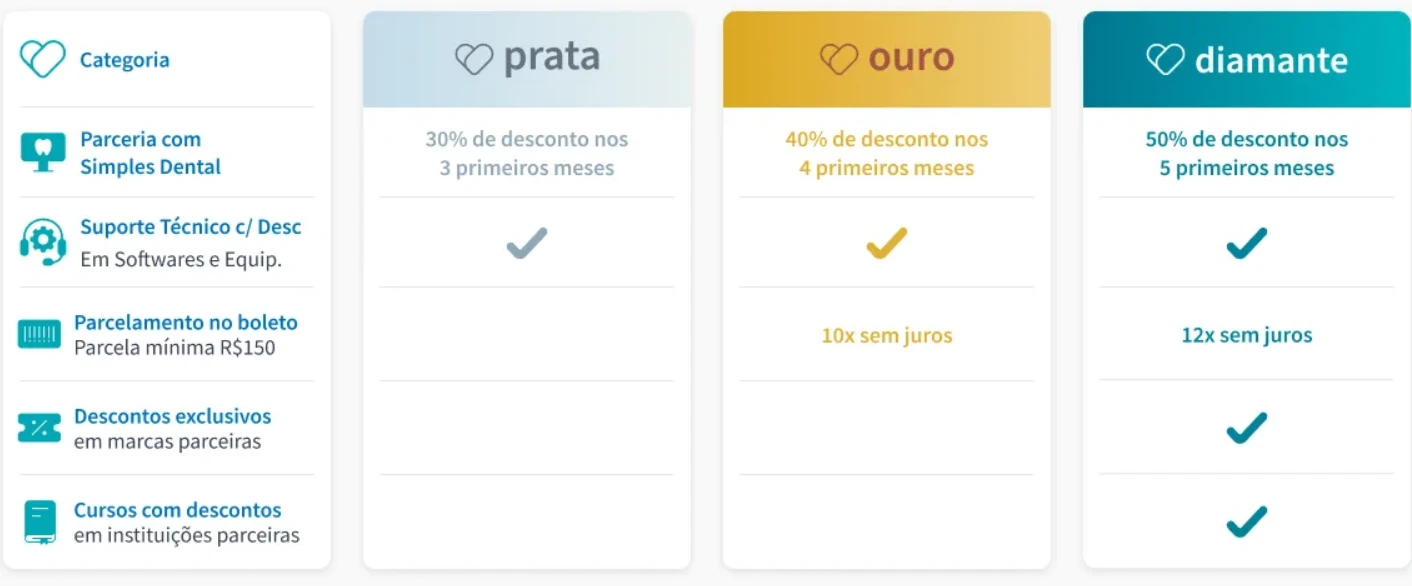
Task: Click the gray checkmark in prata column
Action: point(527,243)
